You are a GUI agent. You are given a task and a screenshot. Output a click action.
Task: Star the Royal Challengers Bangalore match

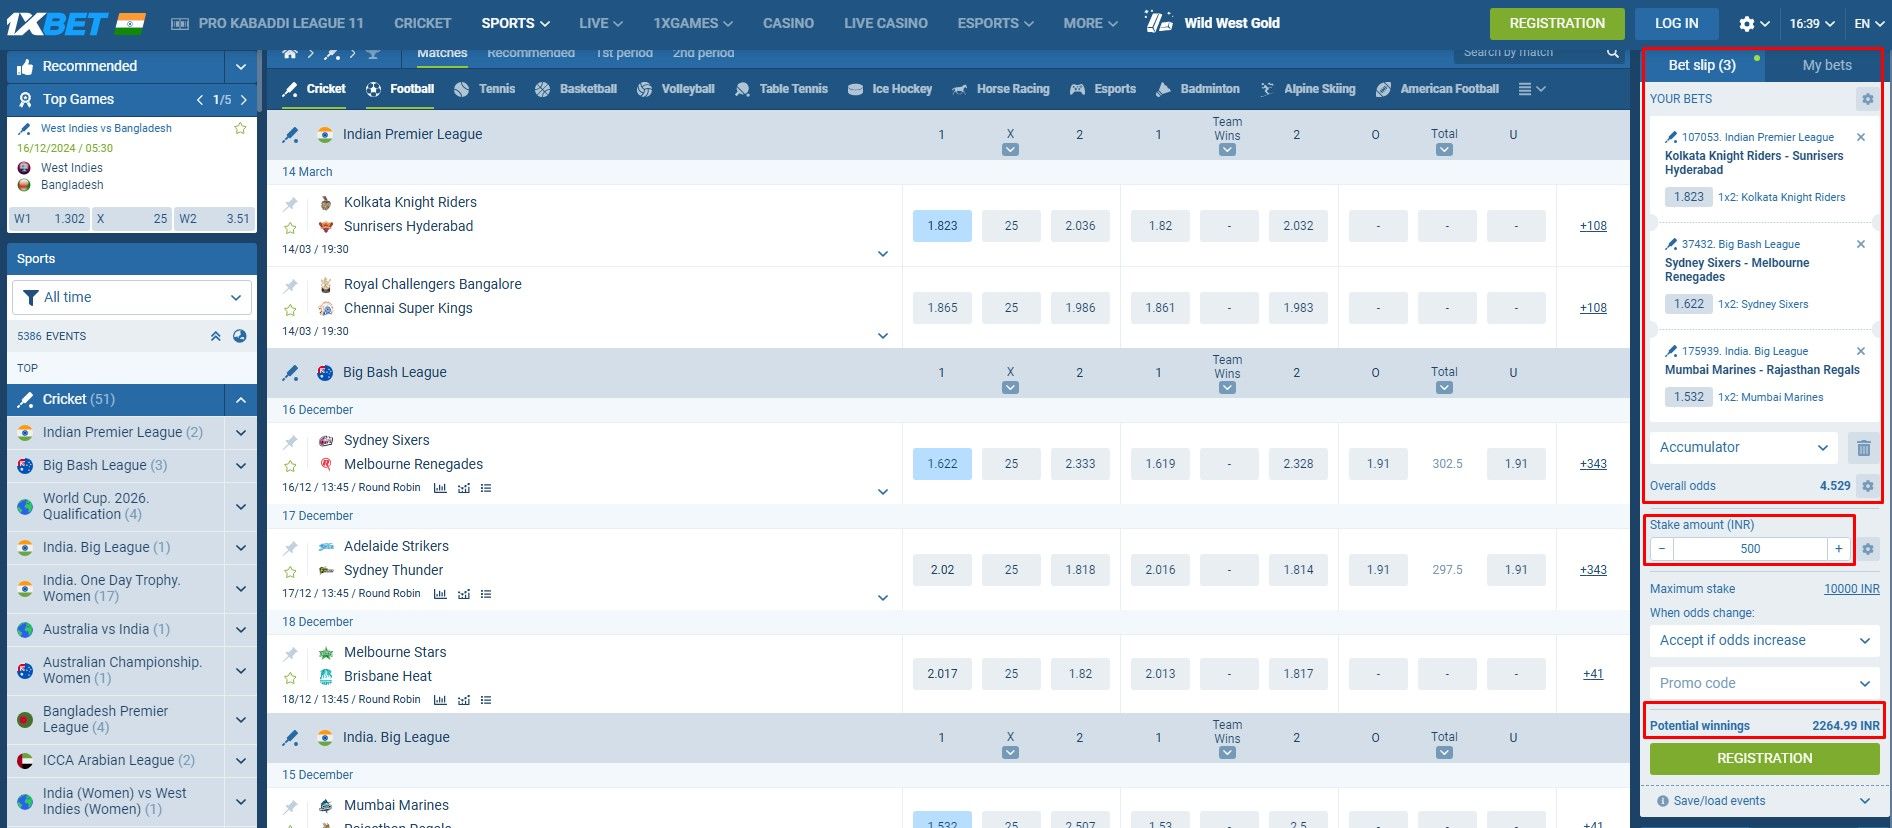(x=291, y=310)
